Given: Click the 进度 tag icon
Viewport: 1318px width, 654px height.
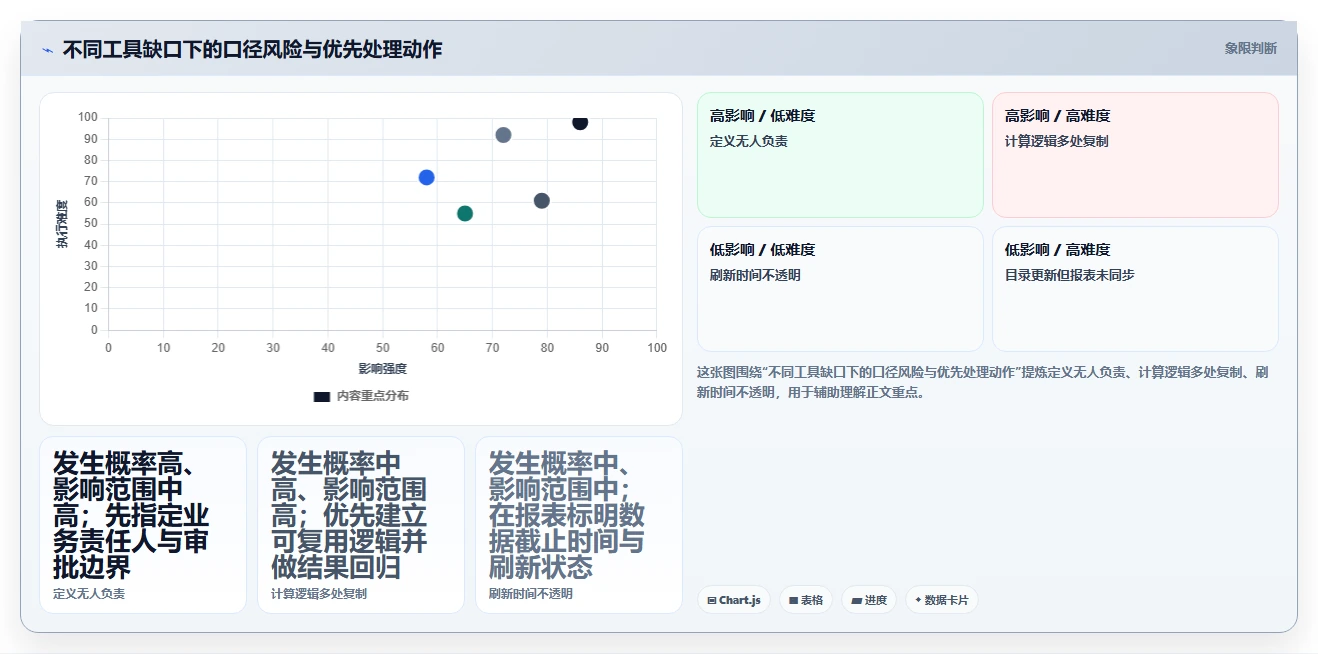Looking at the screenshot, I should pyautogui.click(x=857, y=601).
